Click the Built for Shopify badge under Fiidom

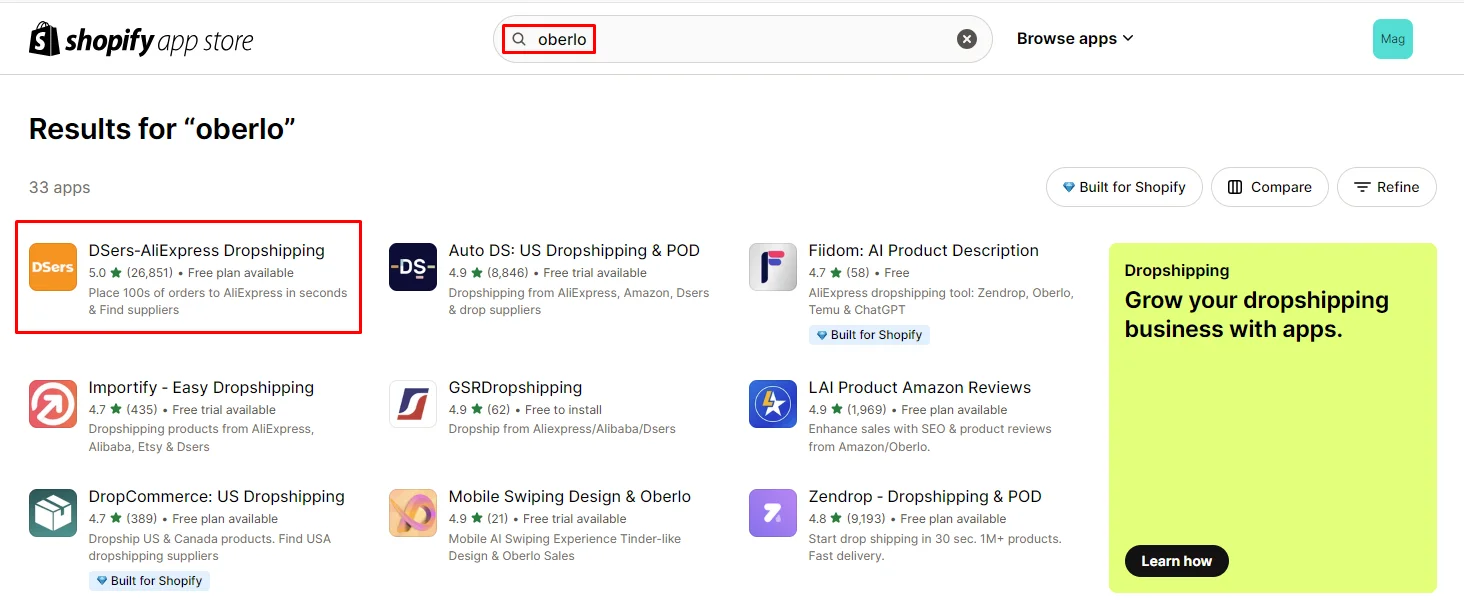(x=869, y=334)
